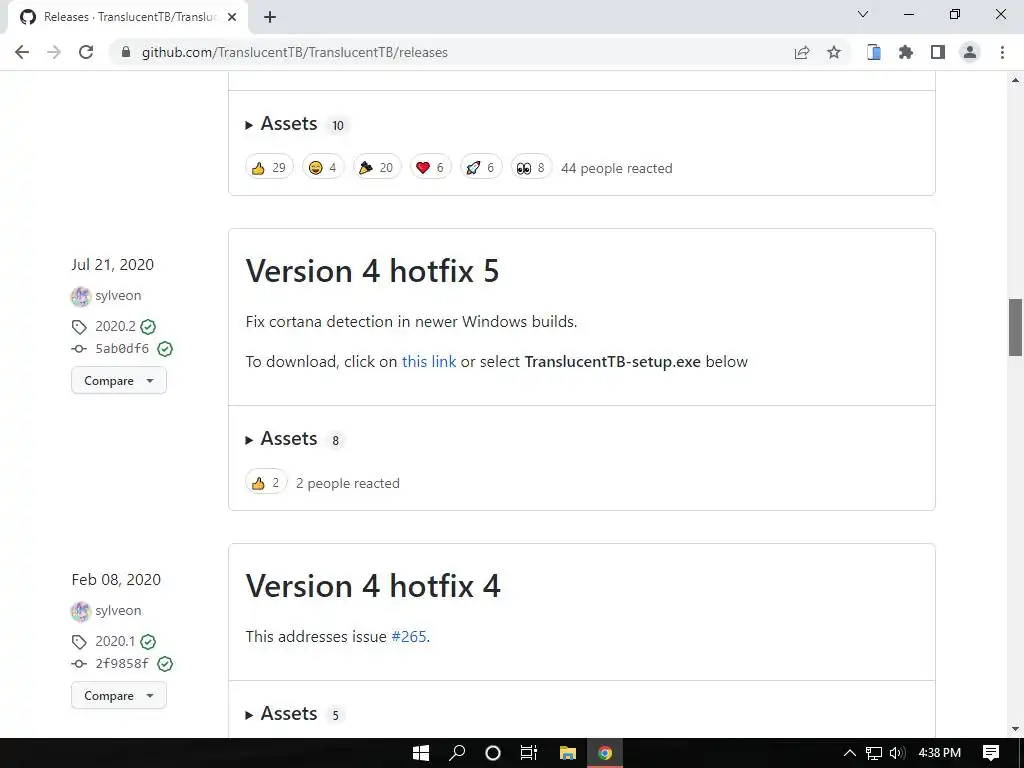Bookmark this page with the star
Viewport: 1024px width, 768px height.
point(834,52)
